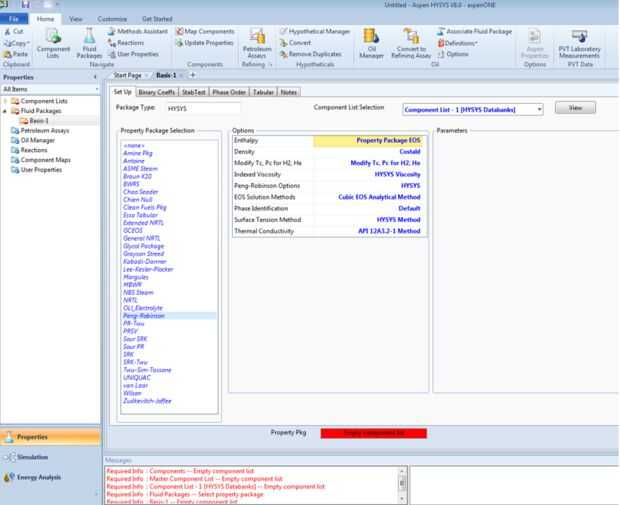620x505 pixels.
Task: Switch to the View ribbon tab
Action: pyautogui.click(x=76, y=19)
